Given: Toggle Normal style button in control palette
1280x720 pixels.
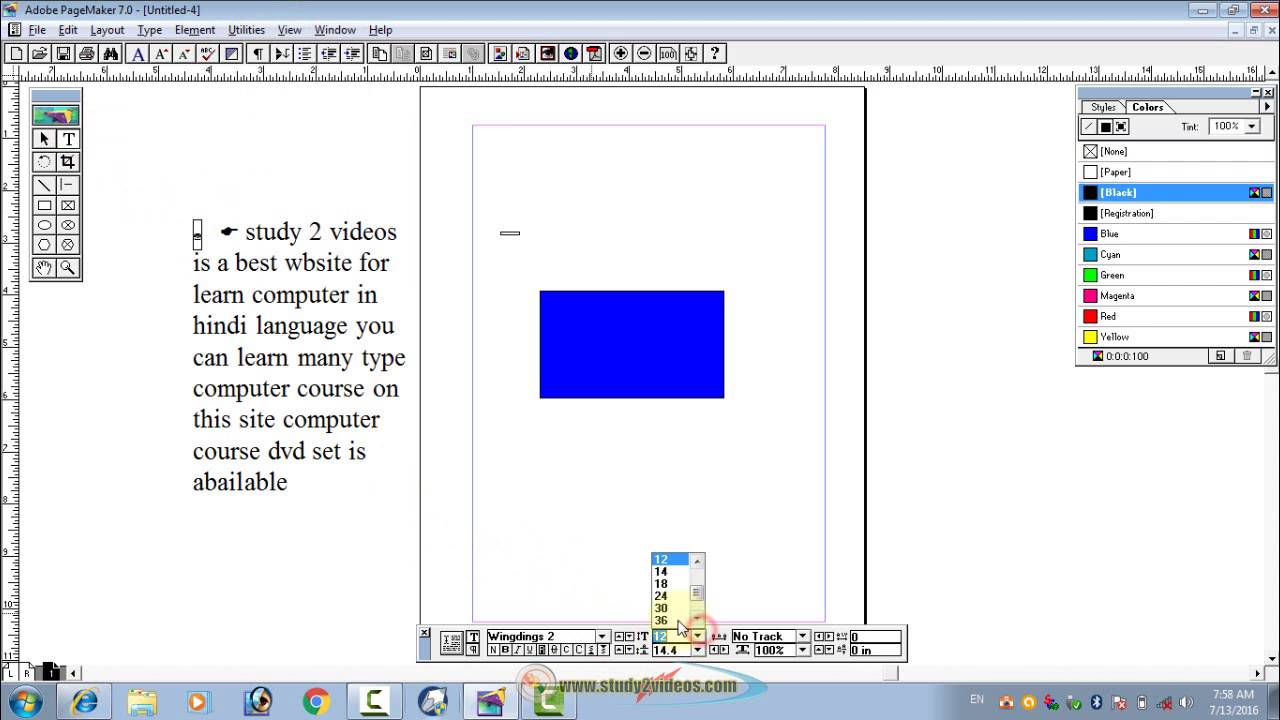Looking at the screenshot, I should pos(493,650).
